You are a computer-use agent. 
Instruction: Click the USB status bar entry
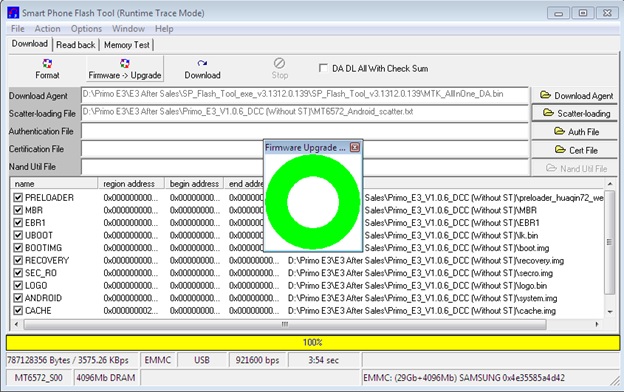pyautogui.click(x=202, y=360)
